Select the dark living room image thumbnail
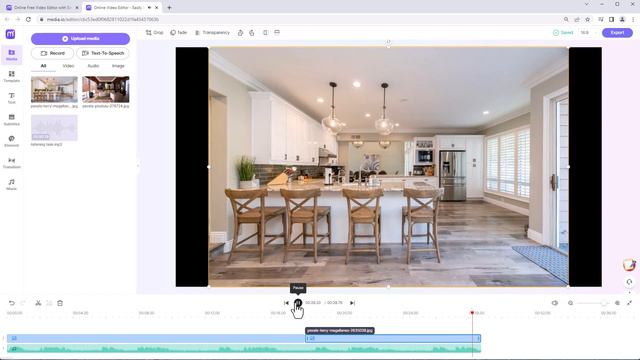 pos(106,89)
